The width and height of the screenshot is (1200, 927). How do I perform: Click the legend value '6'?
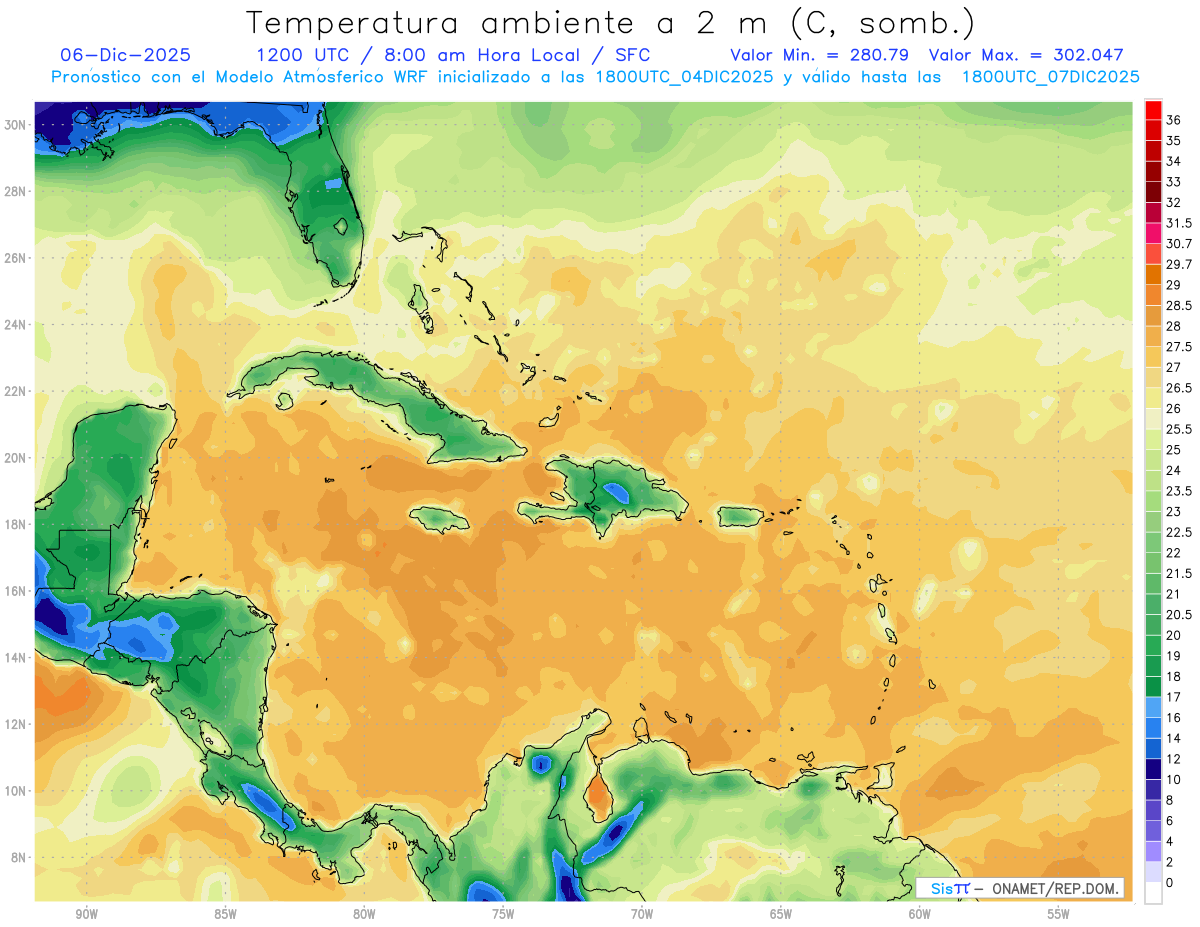1170,821
